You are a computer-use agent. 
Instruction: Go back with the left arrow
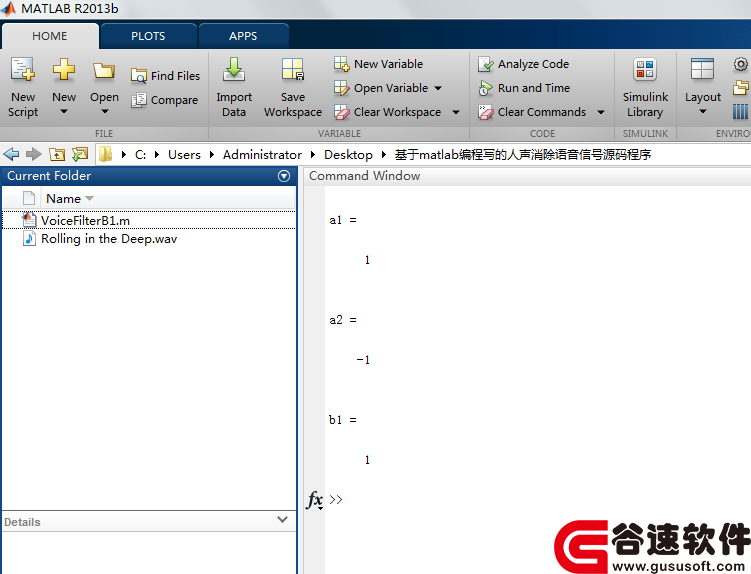coord(11,154)
